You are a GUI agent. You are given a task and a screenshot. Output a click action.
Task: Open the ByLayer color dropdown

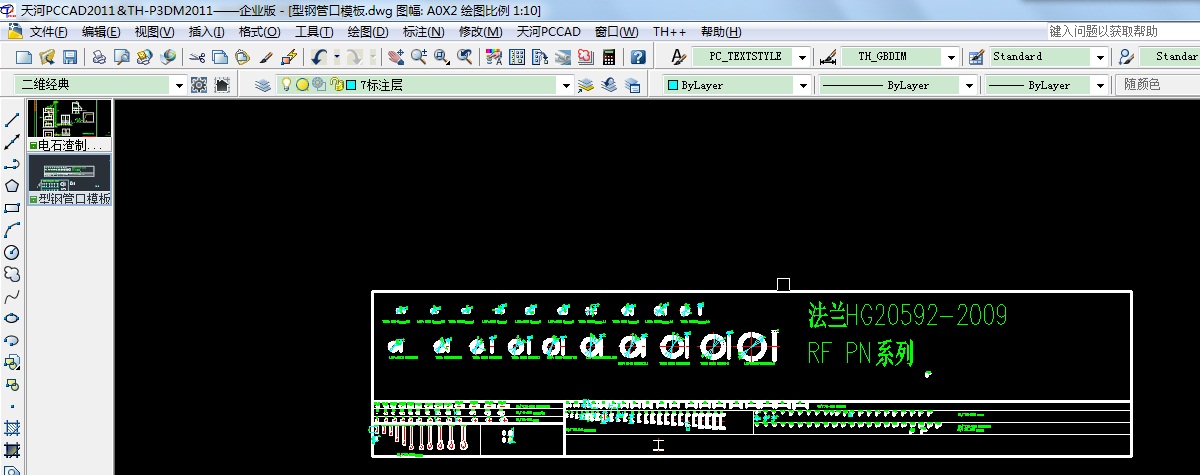pos(802,86)
